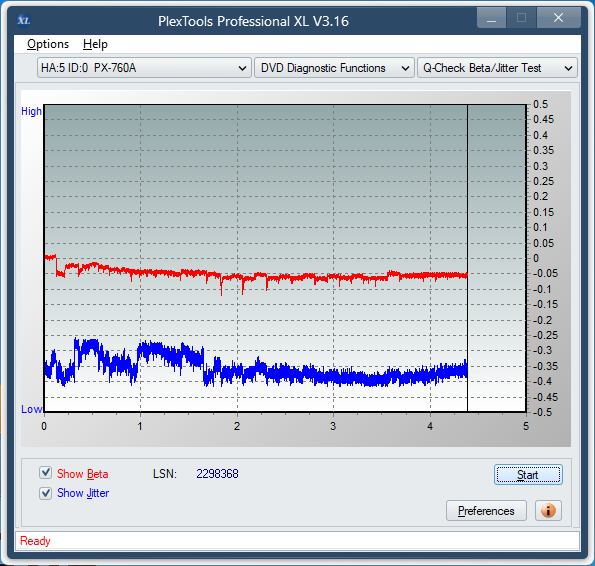Image resolution: width=595 pixels, height=566 pixels.
Task: Close the PlexTools Professional window
Action: [558, 18]
